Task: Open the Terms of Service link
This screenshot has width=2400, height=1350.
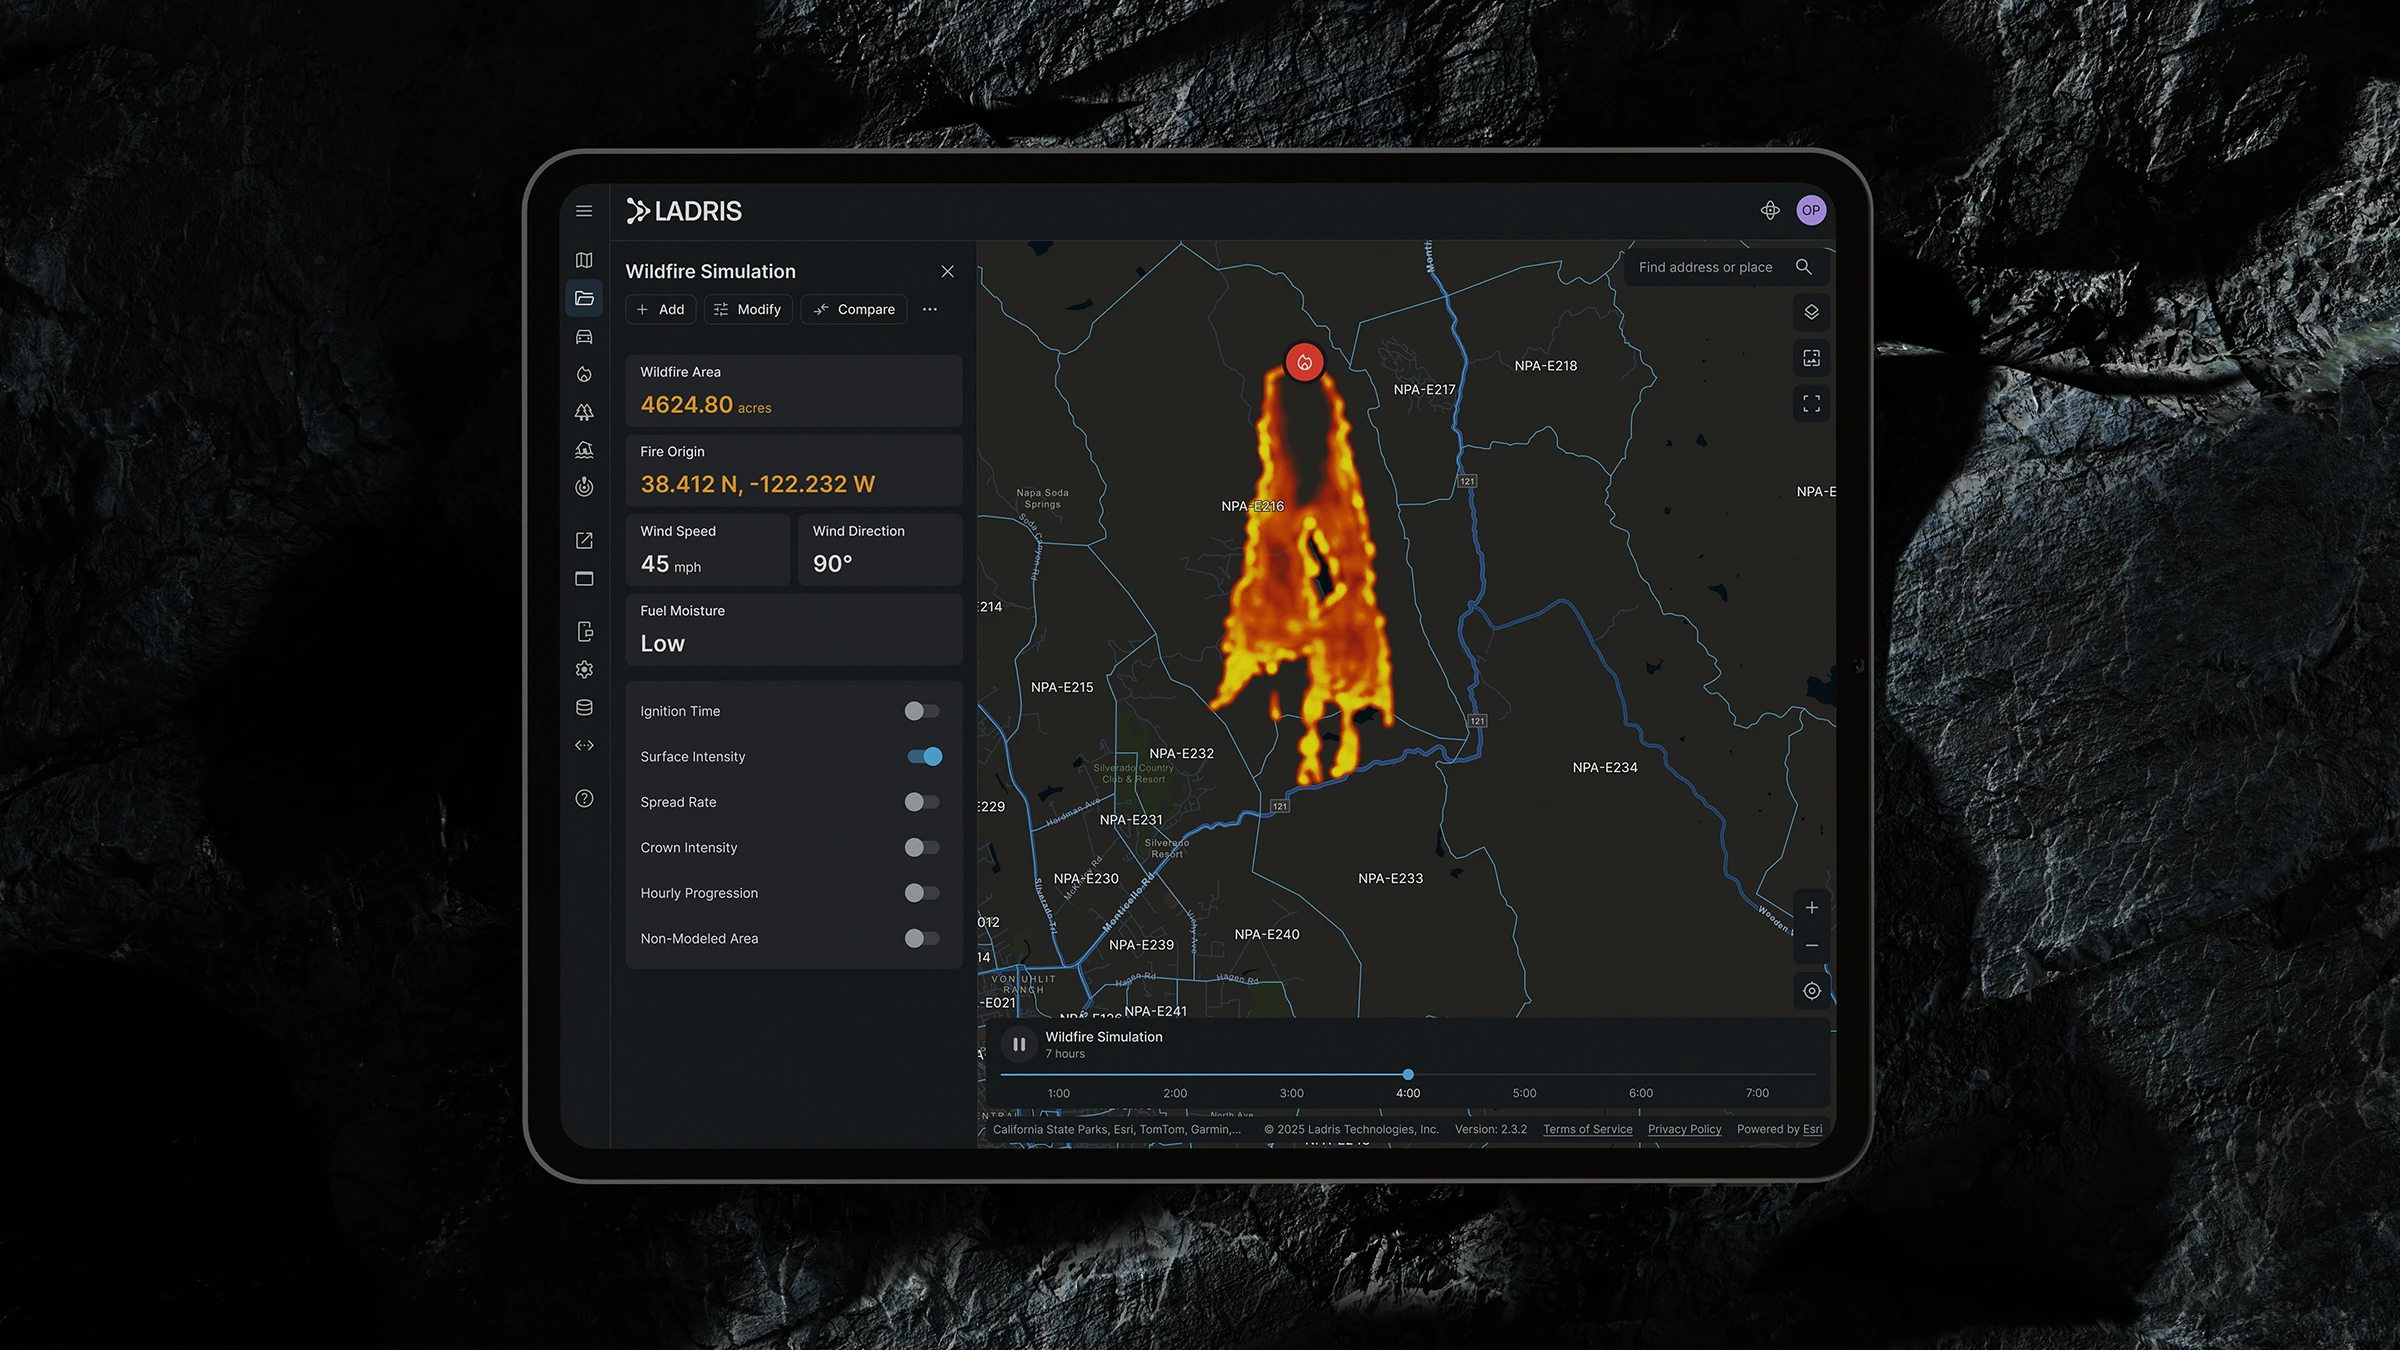Action: (x=1586, y=1129)
